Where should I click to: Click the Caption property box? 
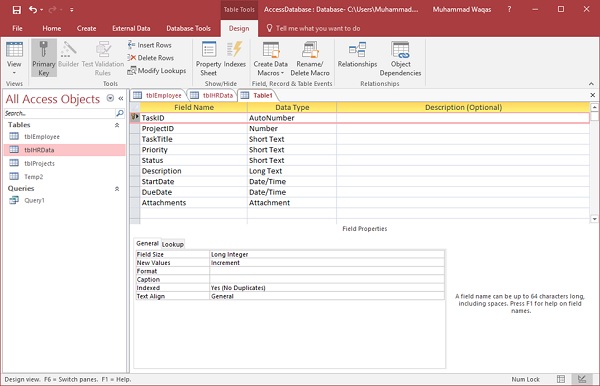tap(327, 279)
